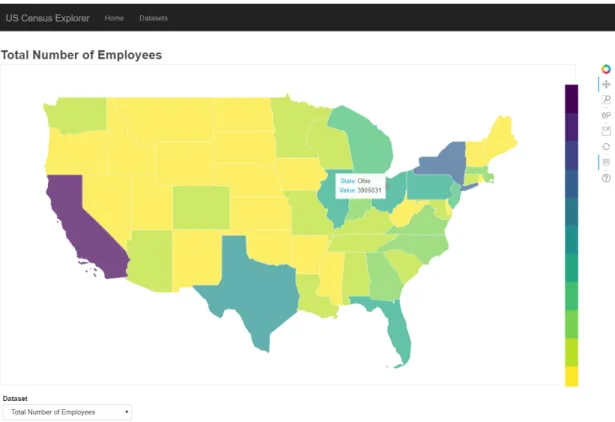Open the Home nav link

pyautogui.click(x=114, y=18)
